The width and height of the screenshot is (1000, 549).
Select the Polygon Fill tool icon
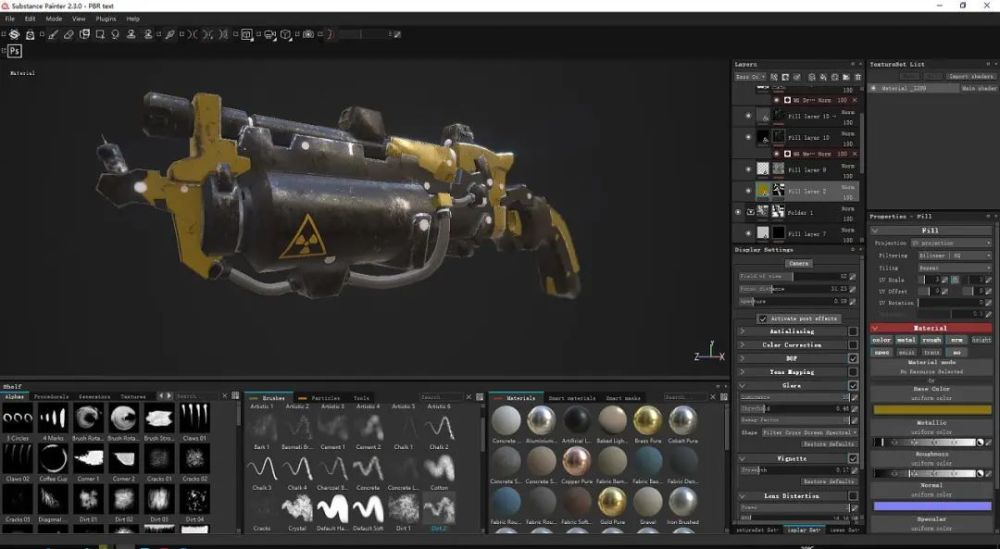click(100, 34)
